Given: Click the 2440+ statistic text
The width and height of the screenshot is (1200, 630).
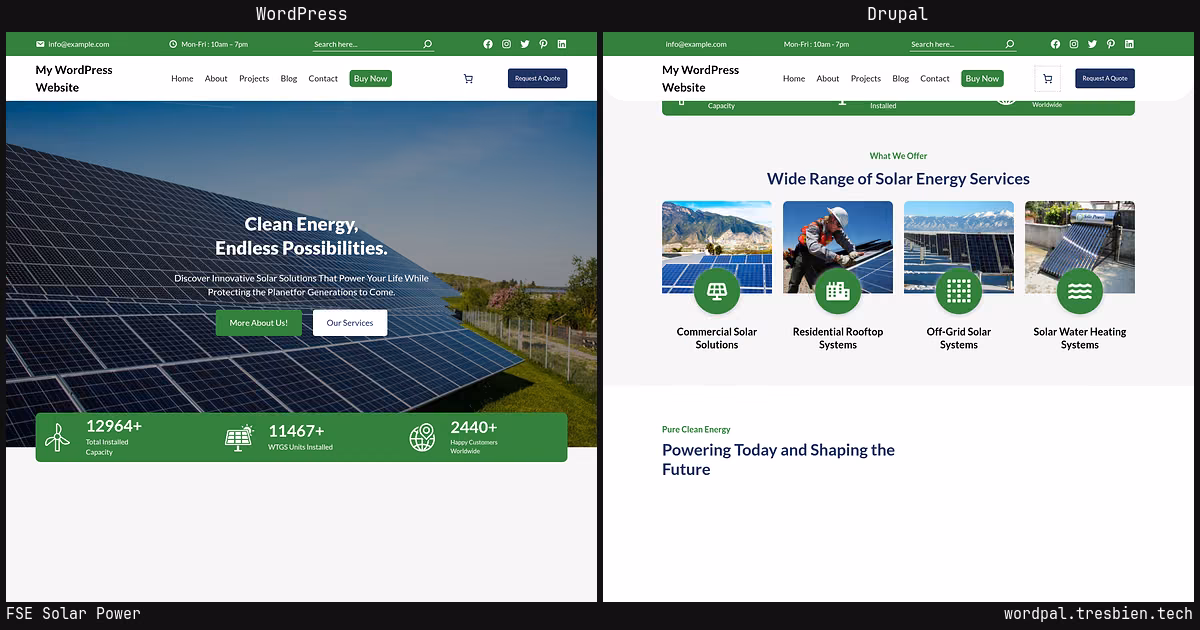Looking at the screenshot, I should [472, 427].
